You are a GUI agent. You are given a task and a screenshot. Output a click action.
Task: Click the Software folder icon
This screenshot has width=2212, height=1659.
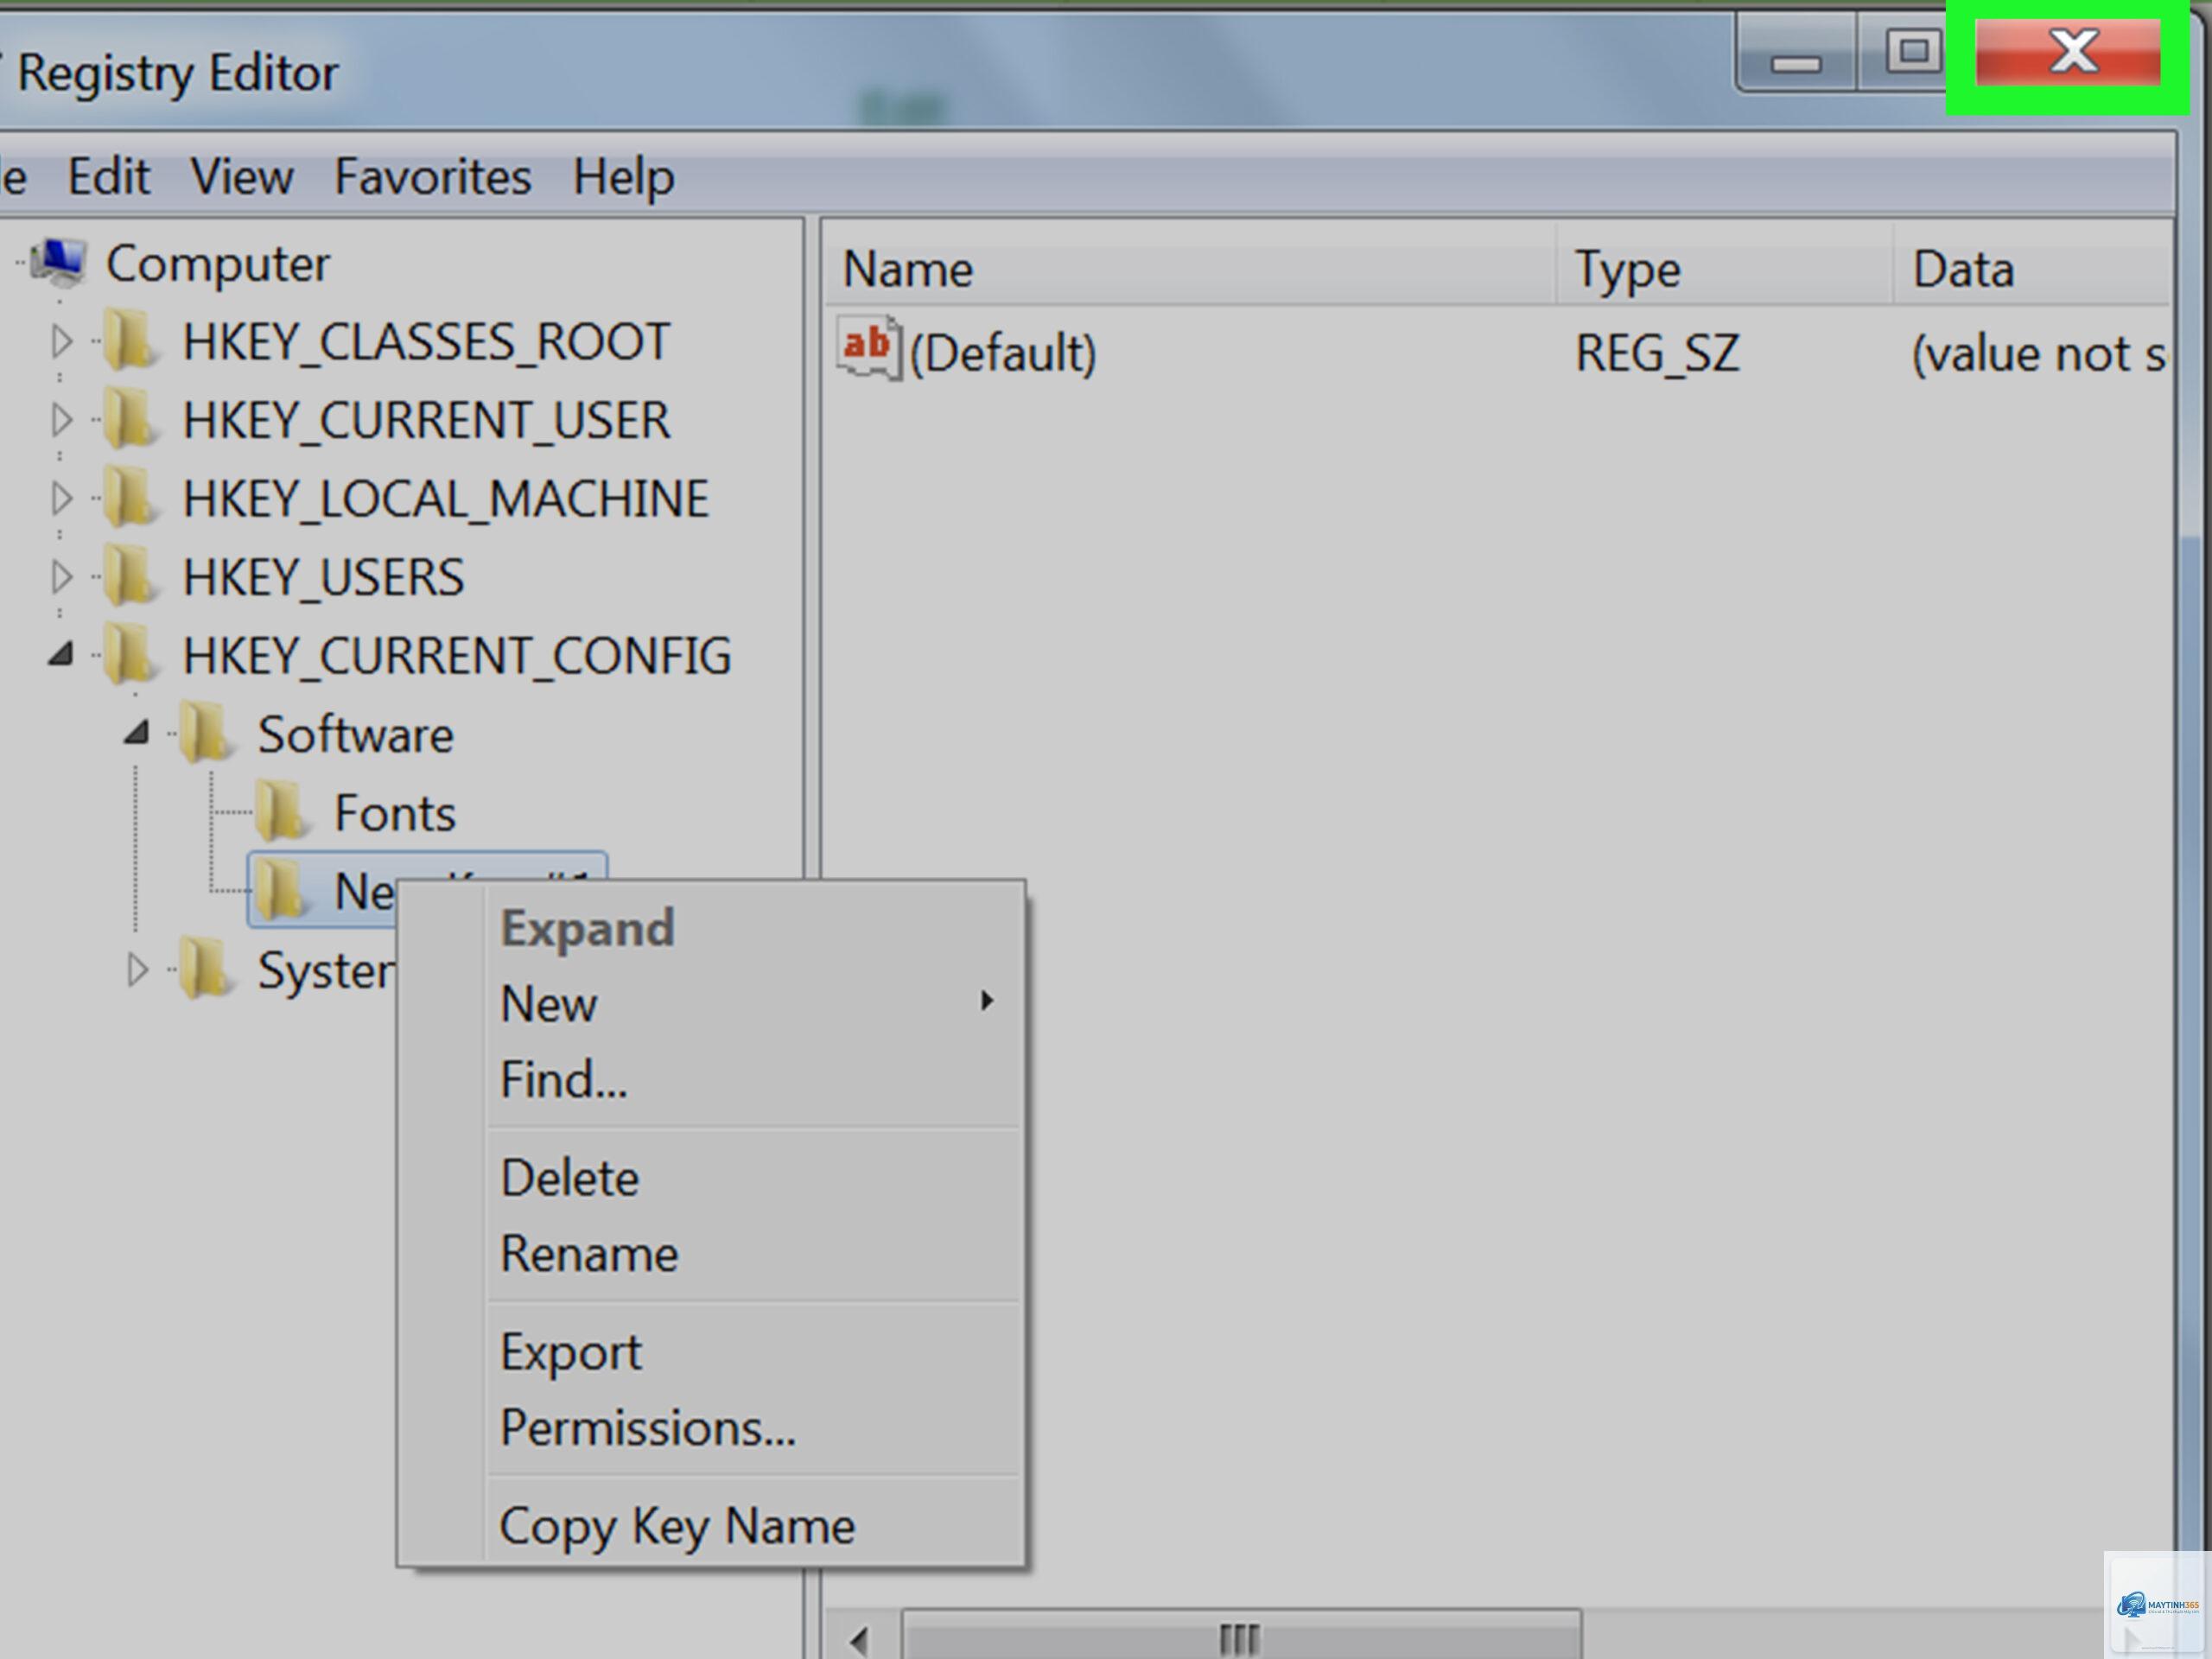point(206,734)
